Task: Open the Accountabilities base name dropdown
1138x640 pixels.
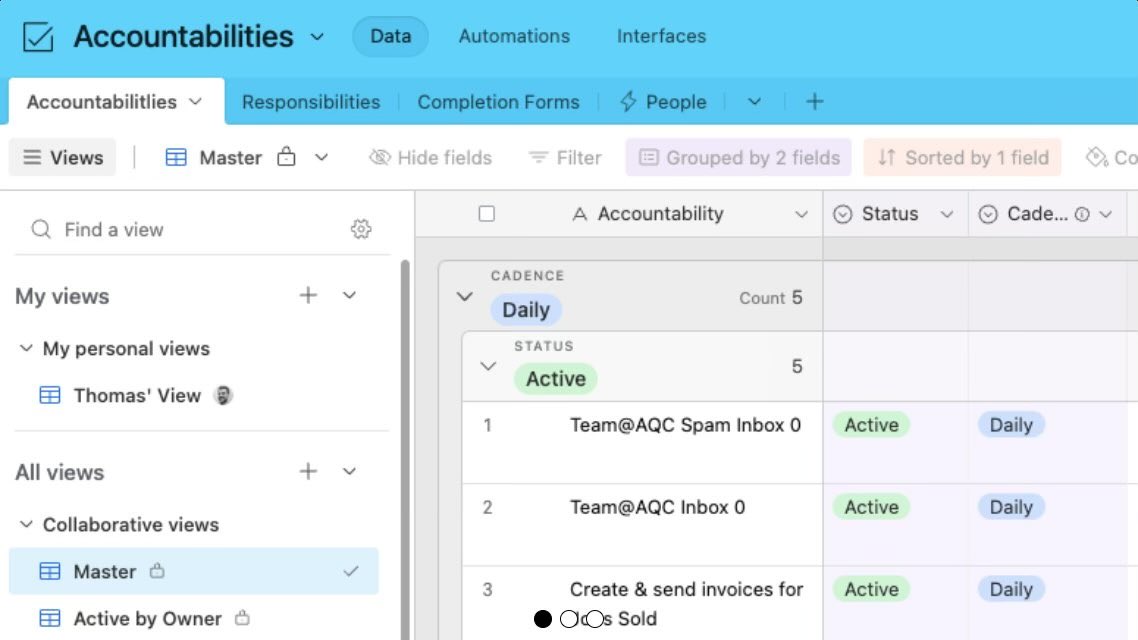Action: (317, 37)
